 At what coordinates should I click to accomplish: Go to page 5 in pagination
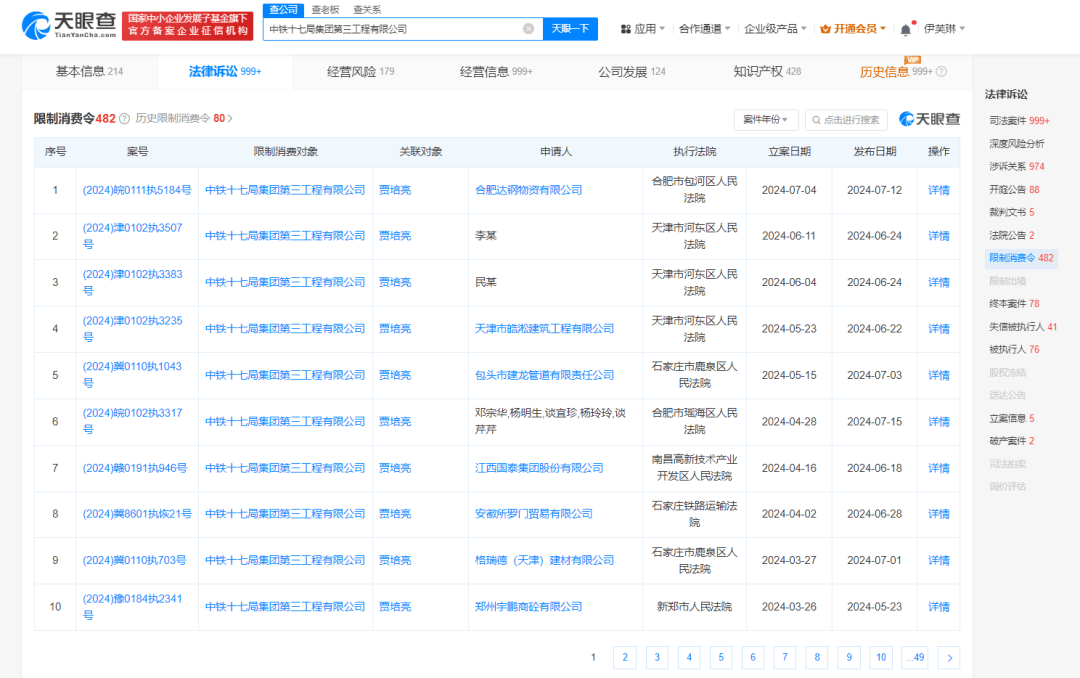(721, 657)
